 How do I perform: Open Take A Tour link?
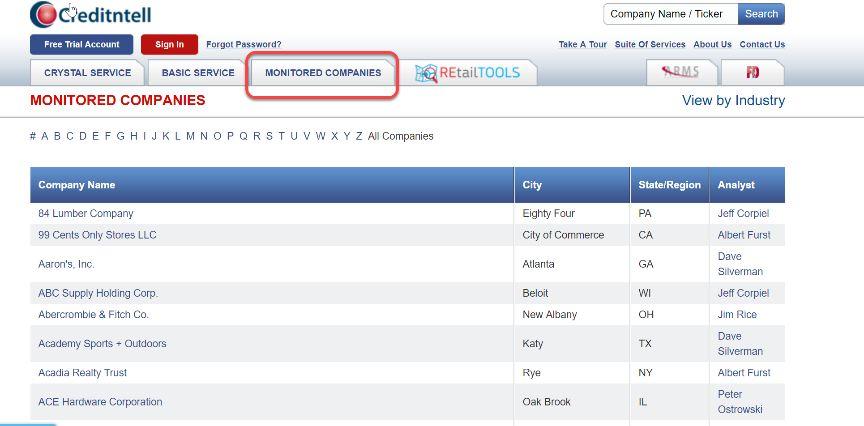[582, 45]
